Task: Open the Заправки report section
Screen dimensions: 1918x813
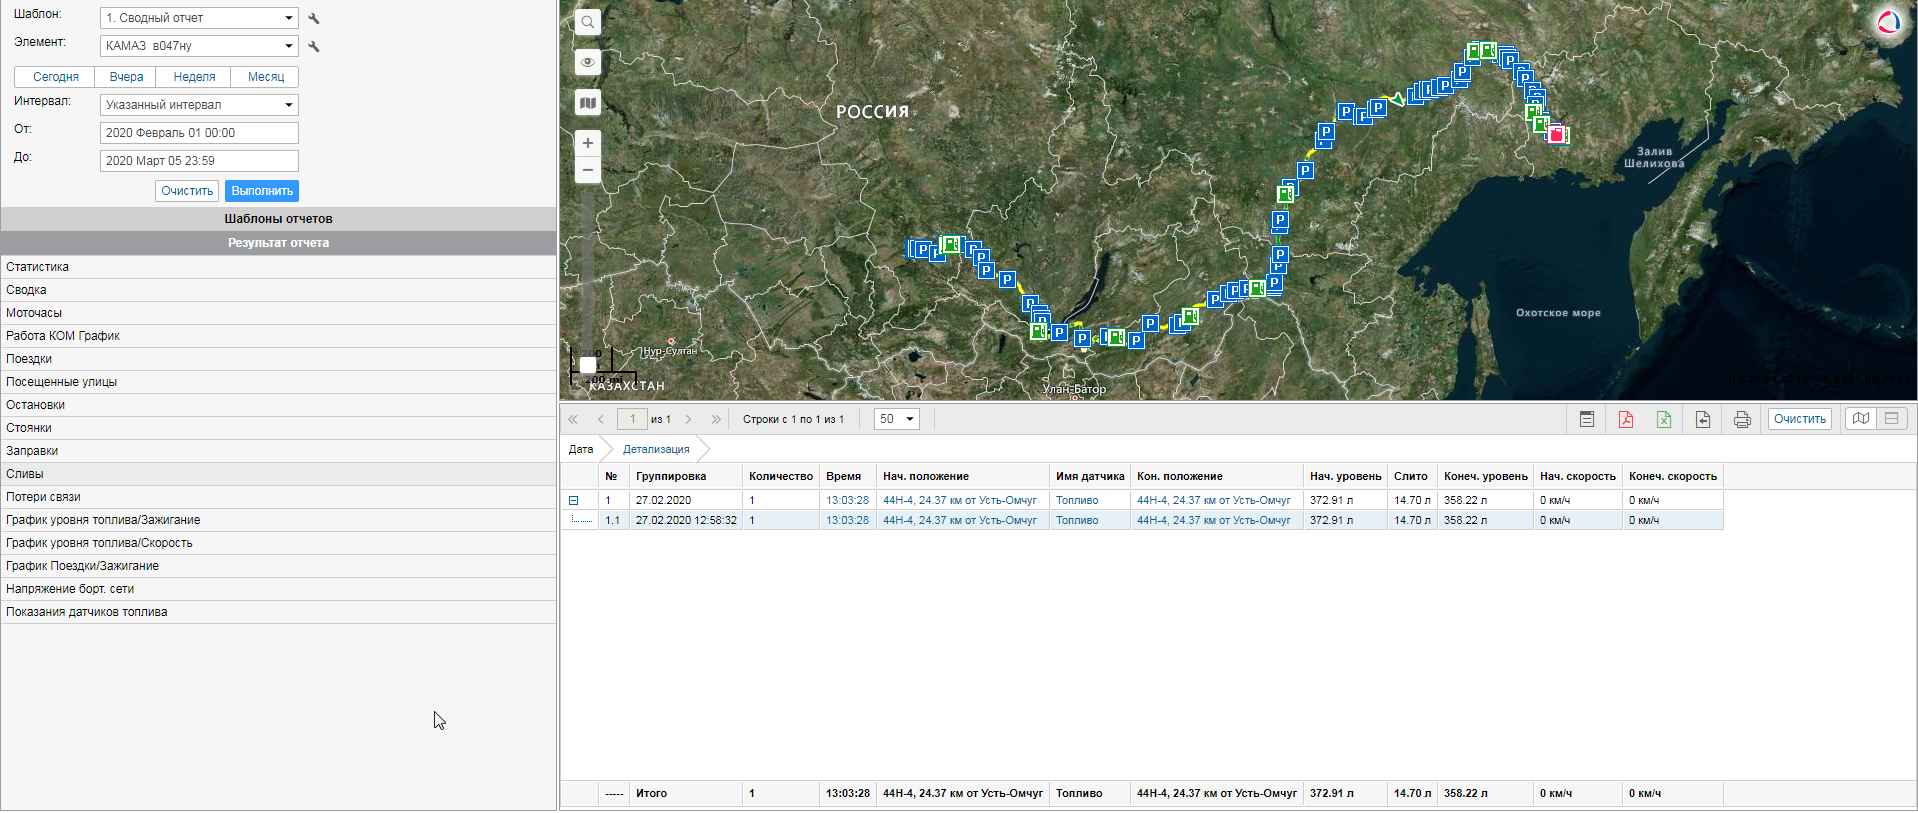Action: (32, 451)
